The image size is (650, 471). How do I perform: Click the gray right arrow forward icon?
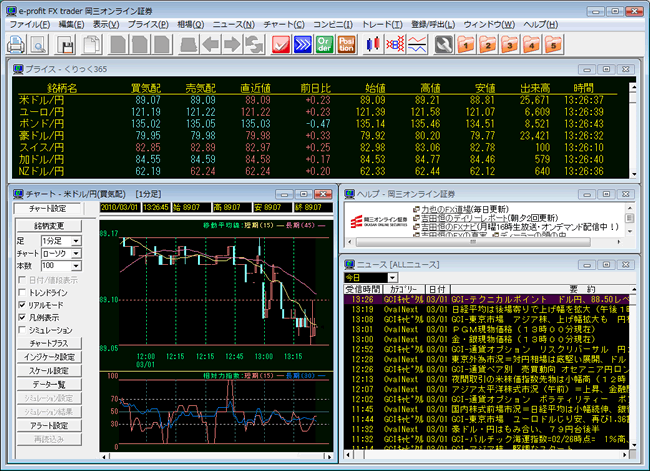pyautogui.click(x=232, y=44)
